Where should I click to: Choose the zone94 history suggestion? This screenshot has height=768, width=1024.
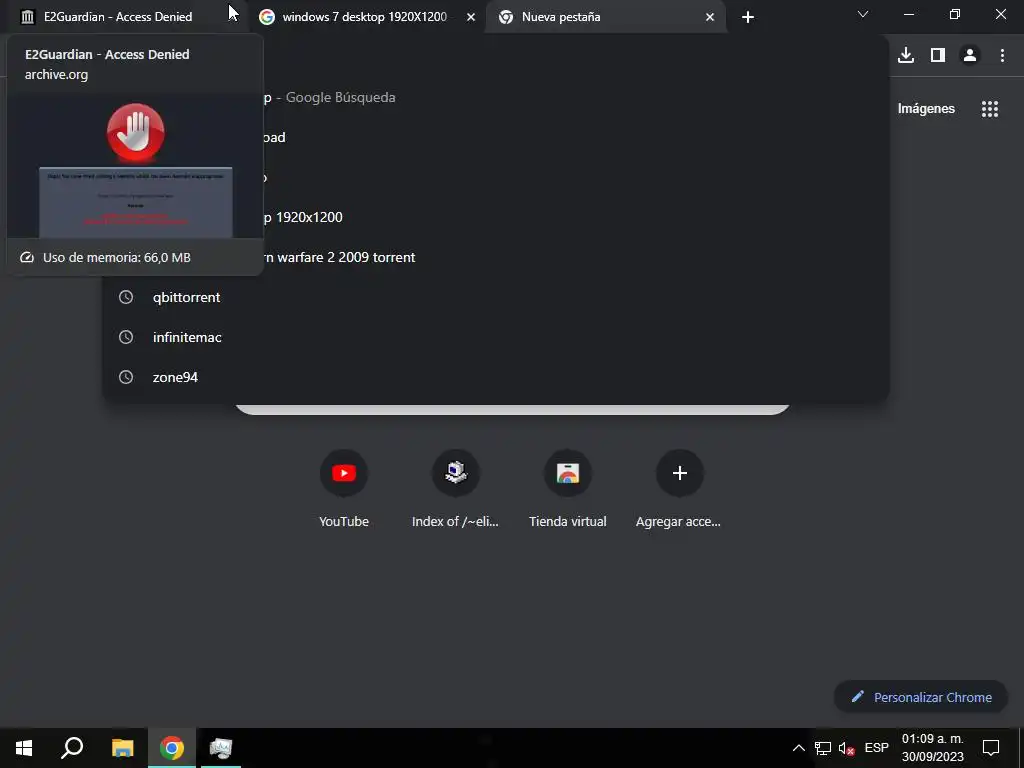point(496,377)
